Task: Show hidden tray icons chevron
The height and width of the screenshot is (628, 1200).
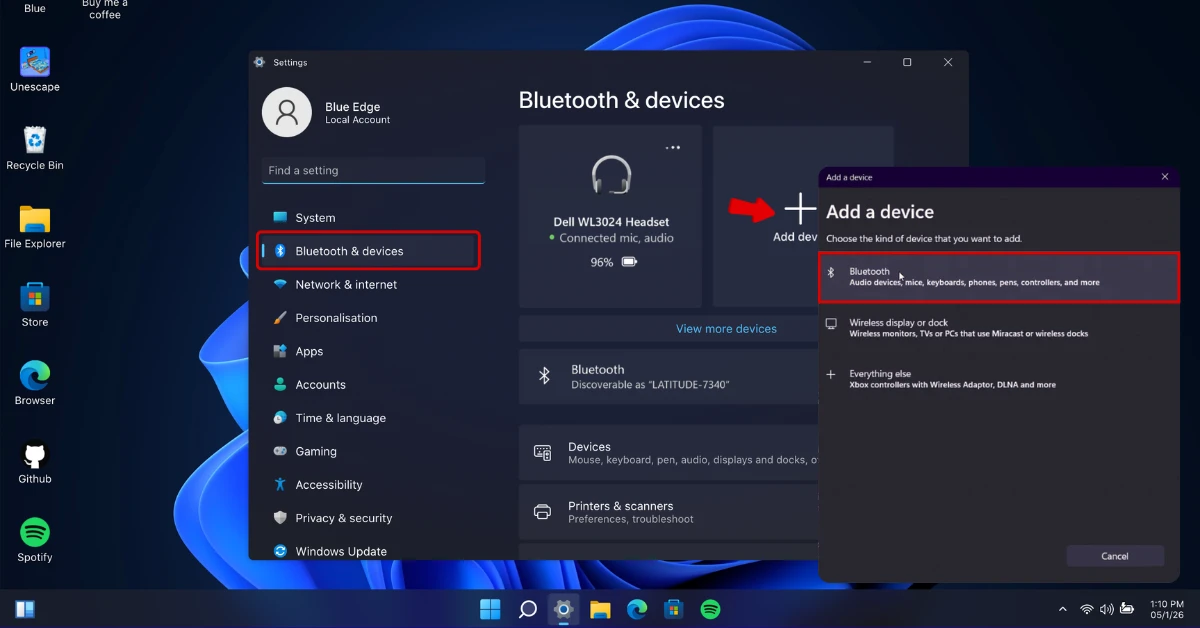Action: tap(1062, 609)
